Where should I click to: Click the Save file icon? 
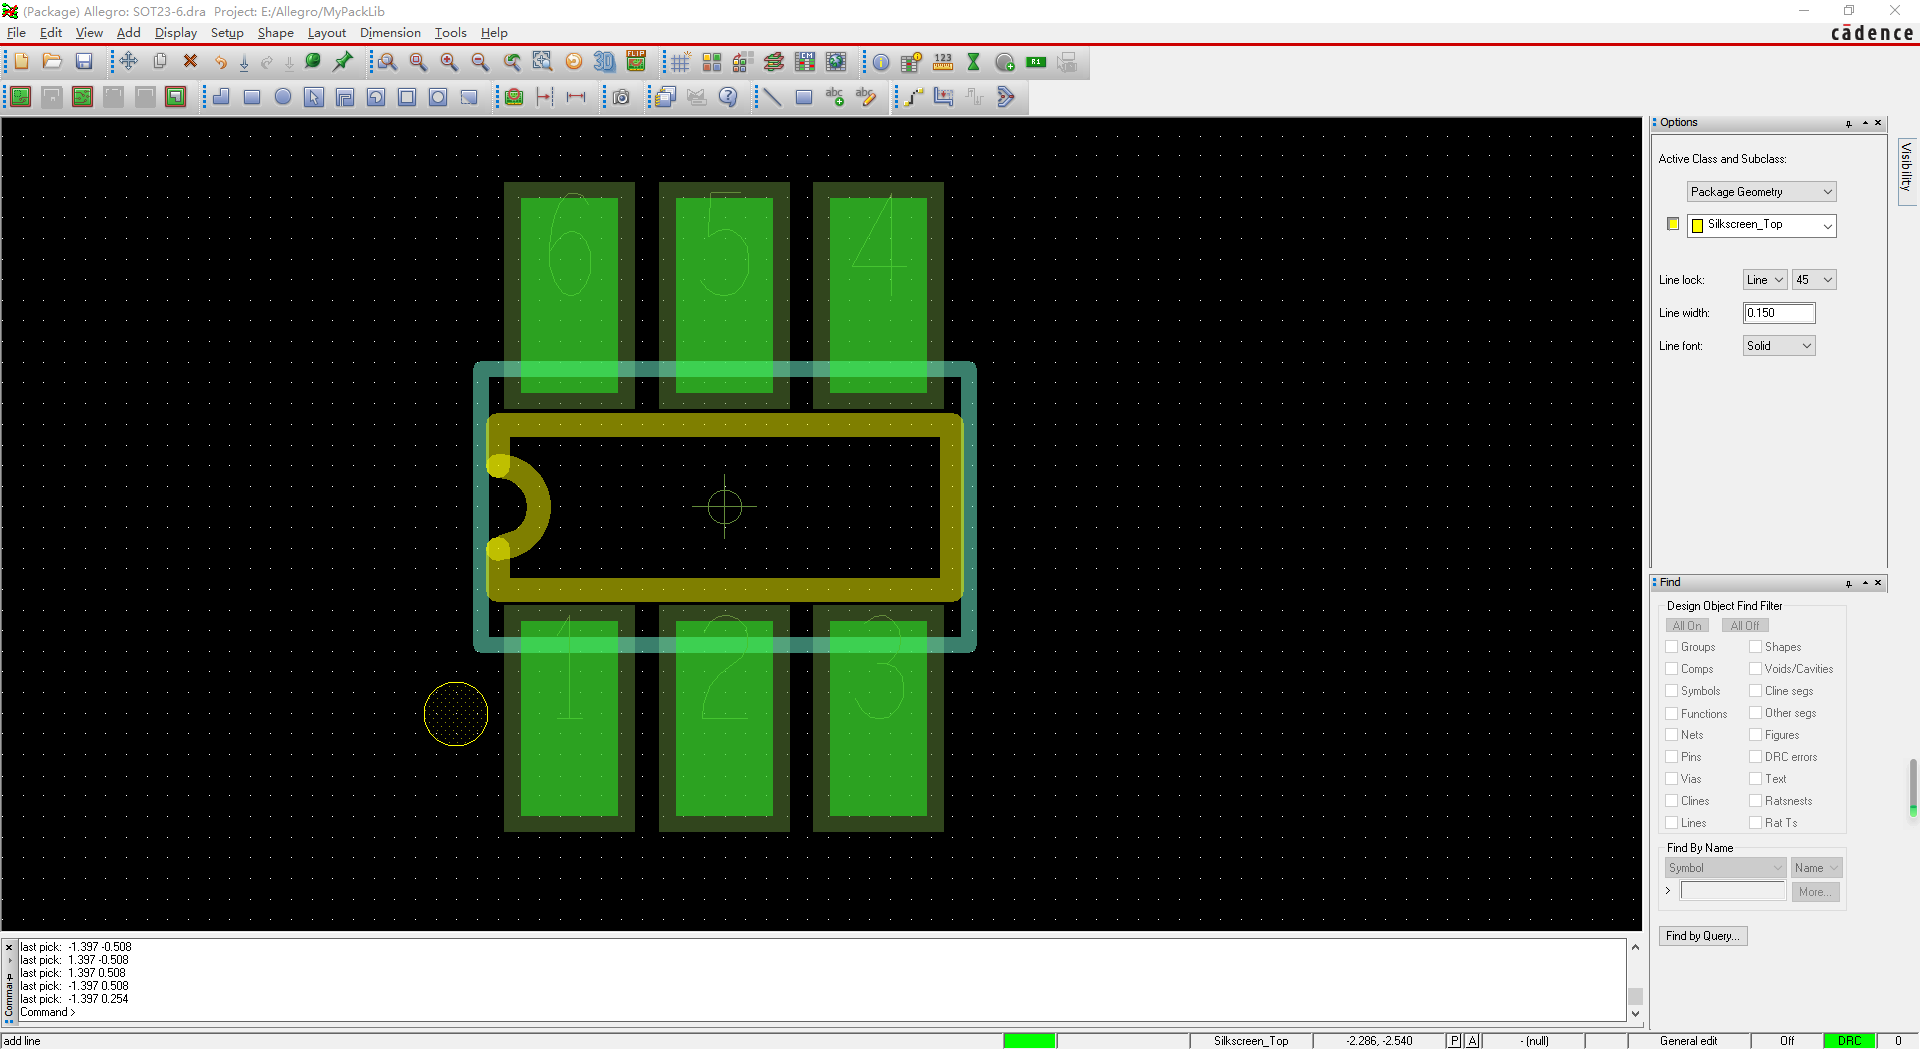(84, 62)
